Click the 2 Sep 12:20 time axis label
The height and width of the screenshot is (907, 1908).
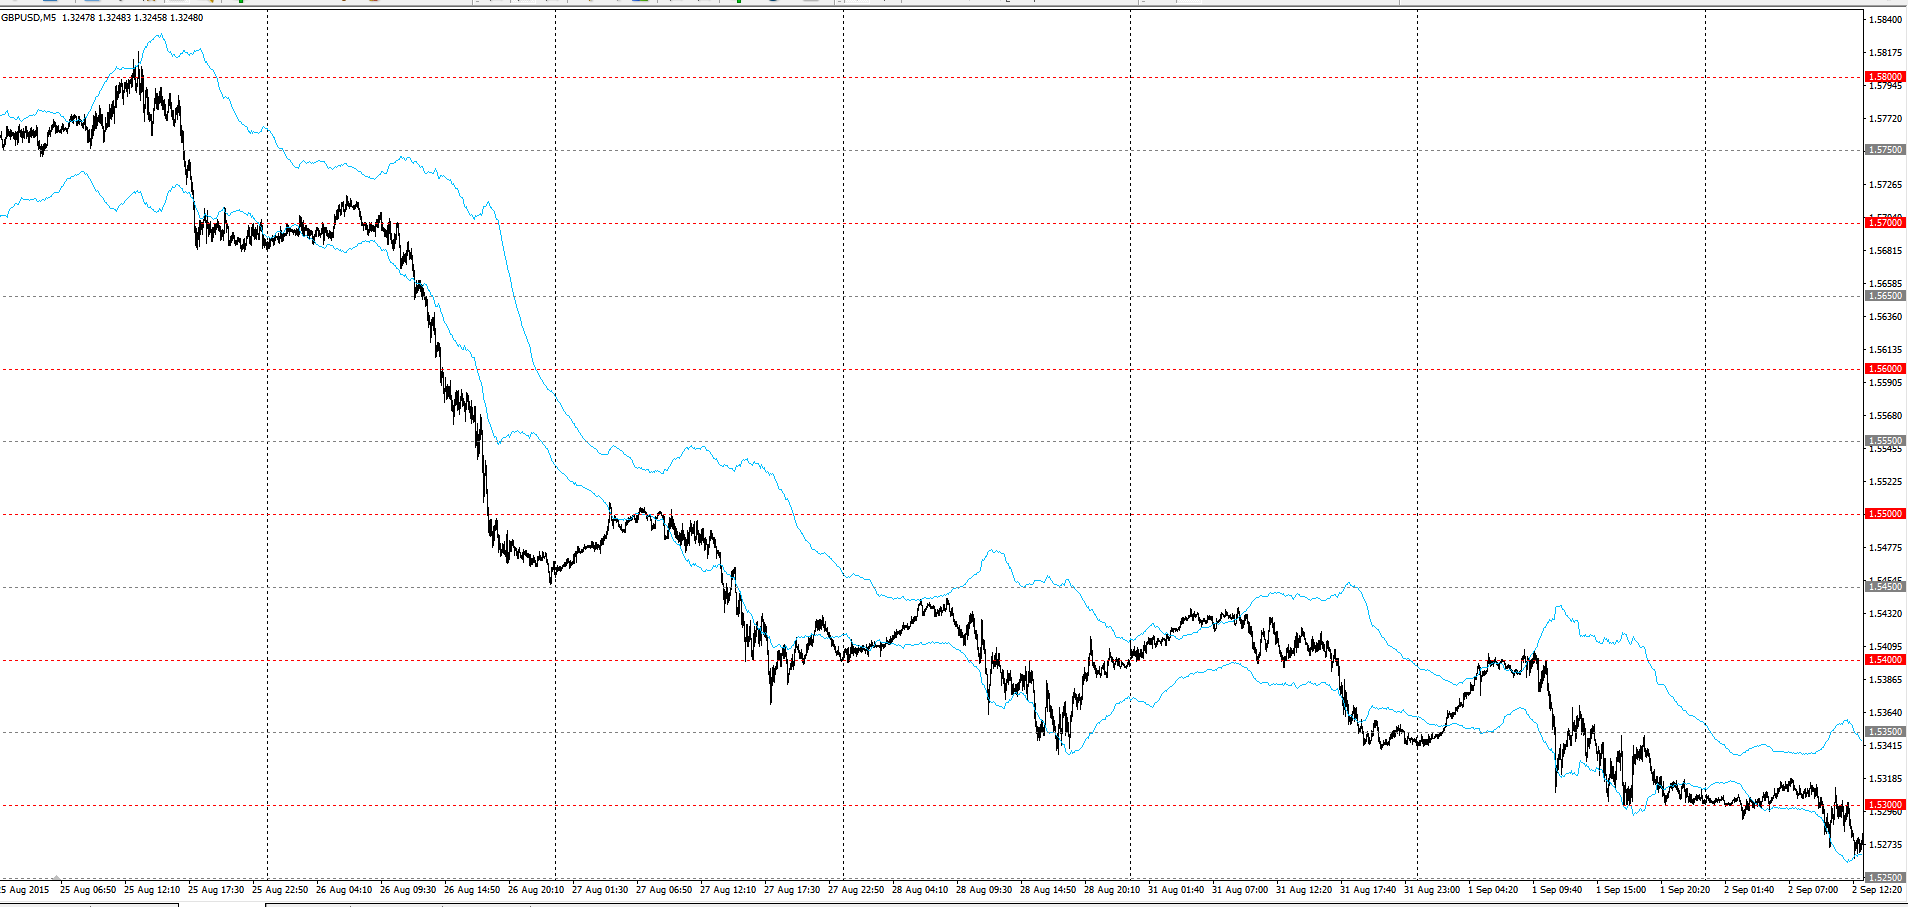pos(1877,890)
